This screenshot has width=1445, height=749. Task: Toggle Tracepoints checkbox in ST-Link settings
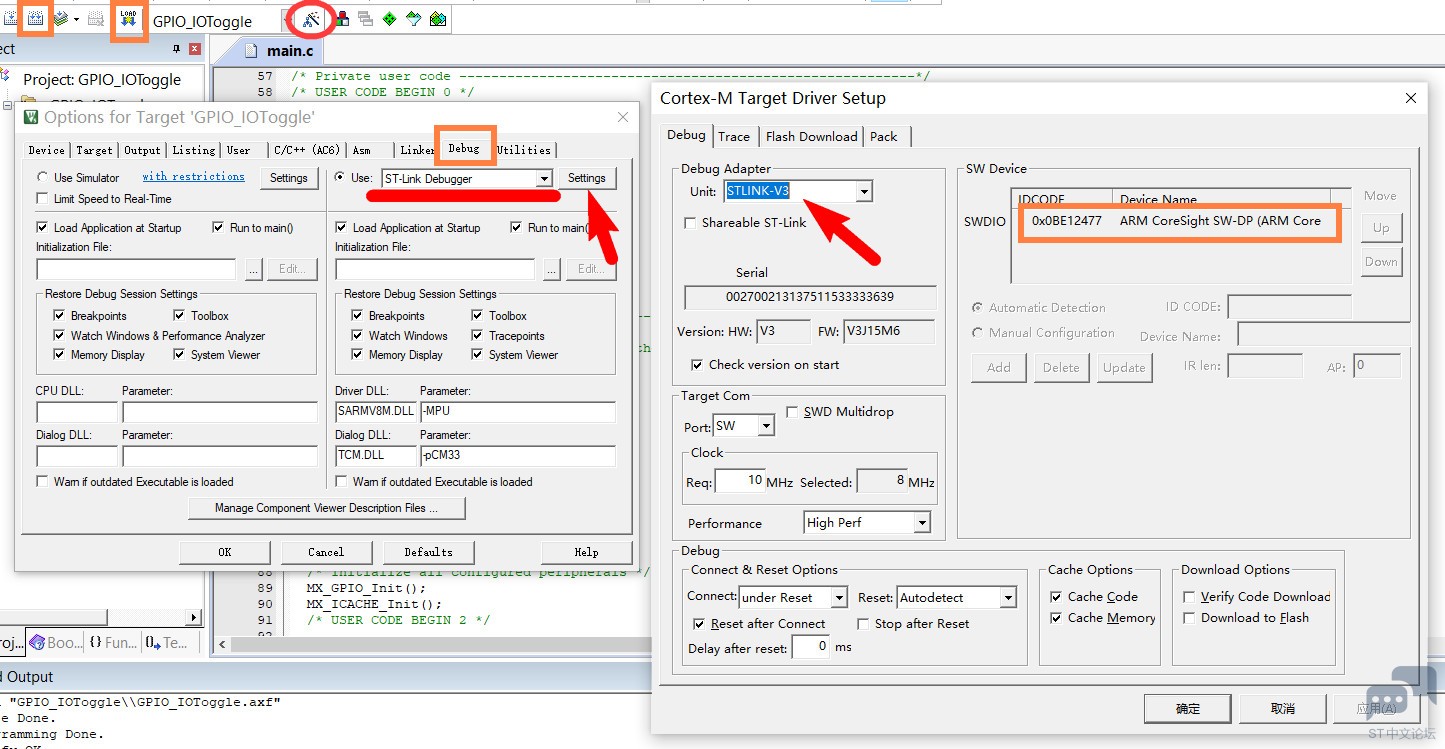[x=477, y=336]
